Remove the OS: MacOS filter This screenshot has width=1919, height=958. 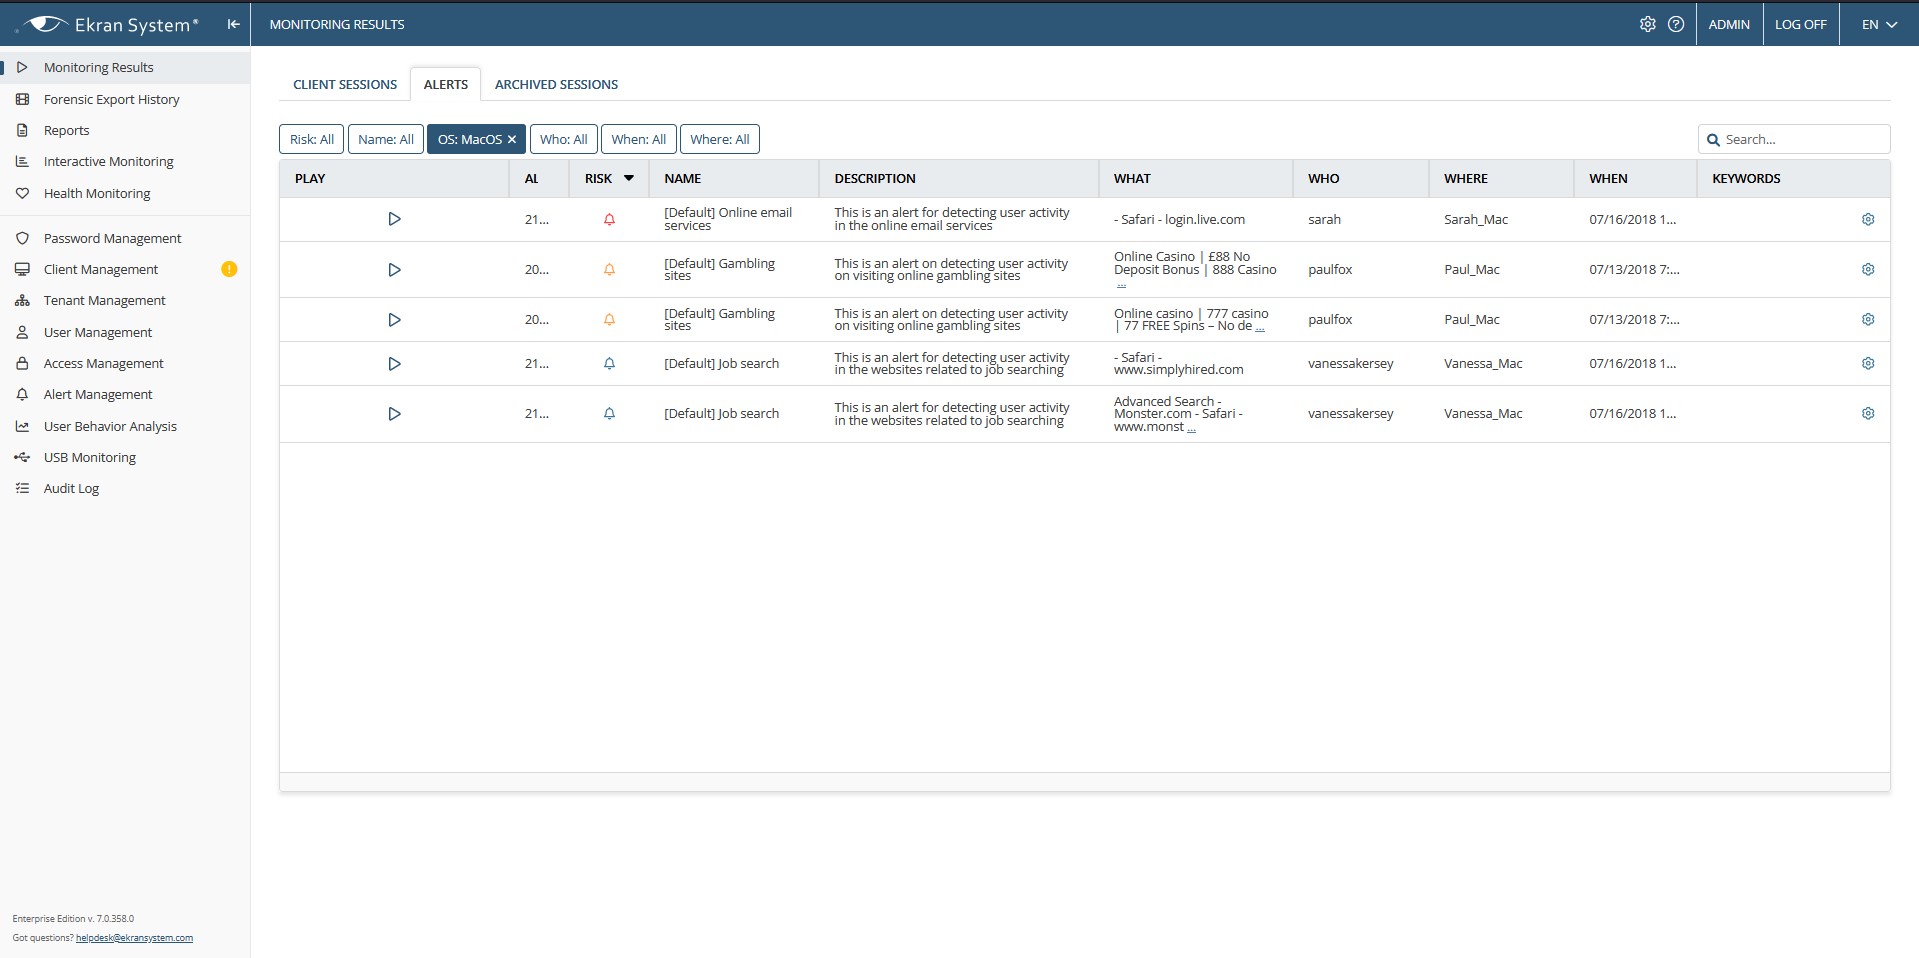(x=512, y=140)
